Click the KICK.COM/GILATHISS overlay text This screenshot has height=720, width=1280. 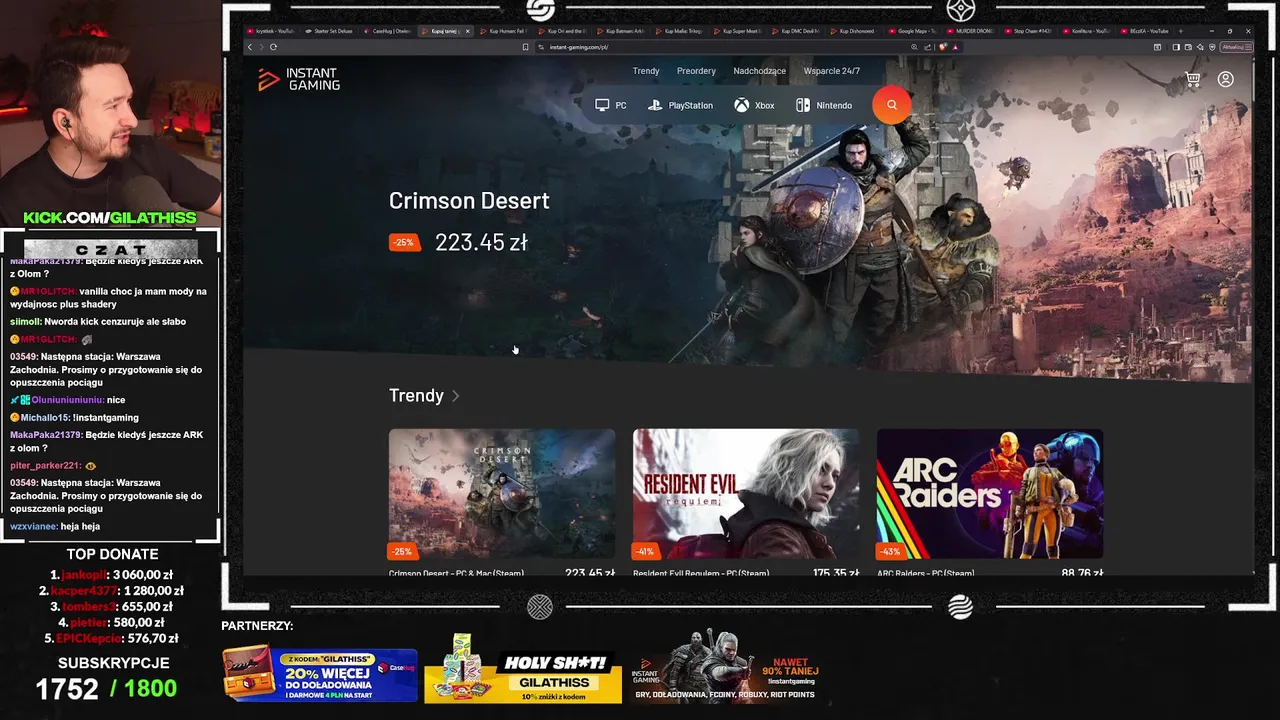click(110, 218)
